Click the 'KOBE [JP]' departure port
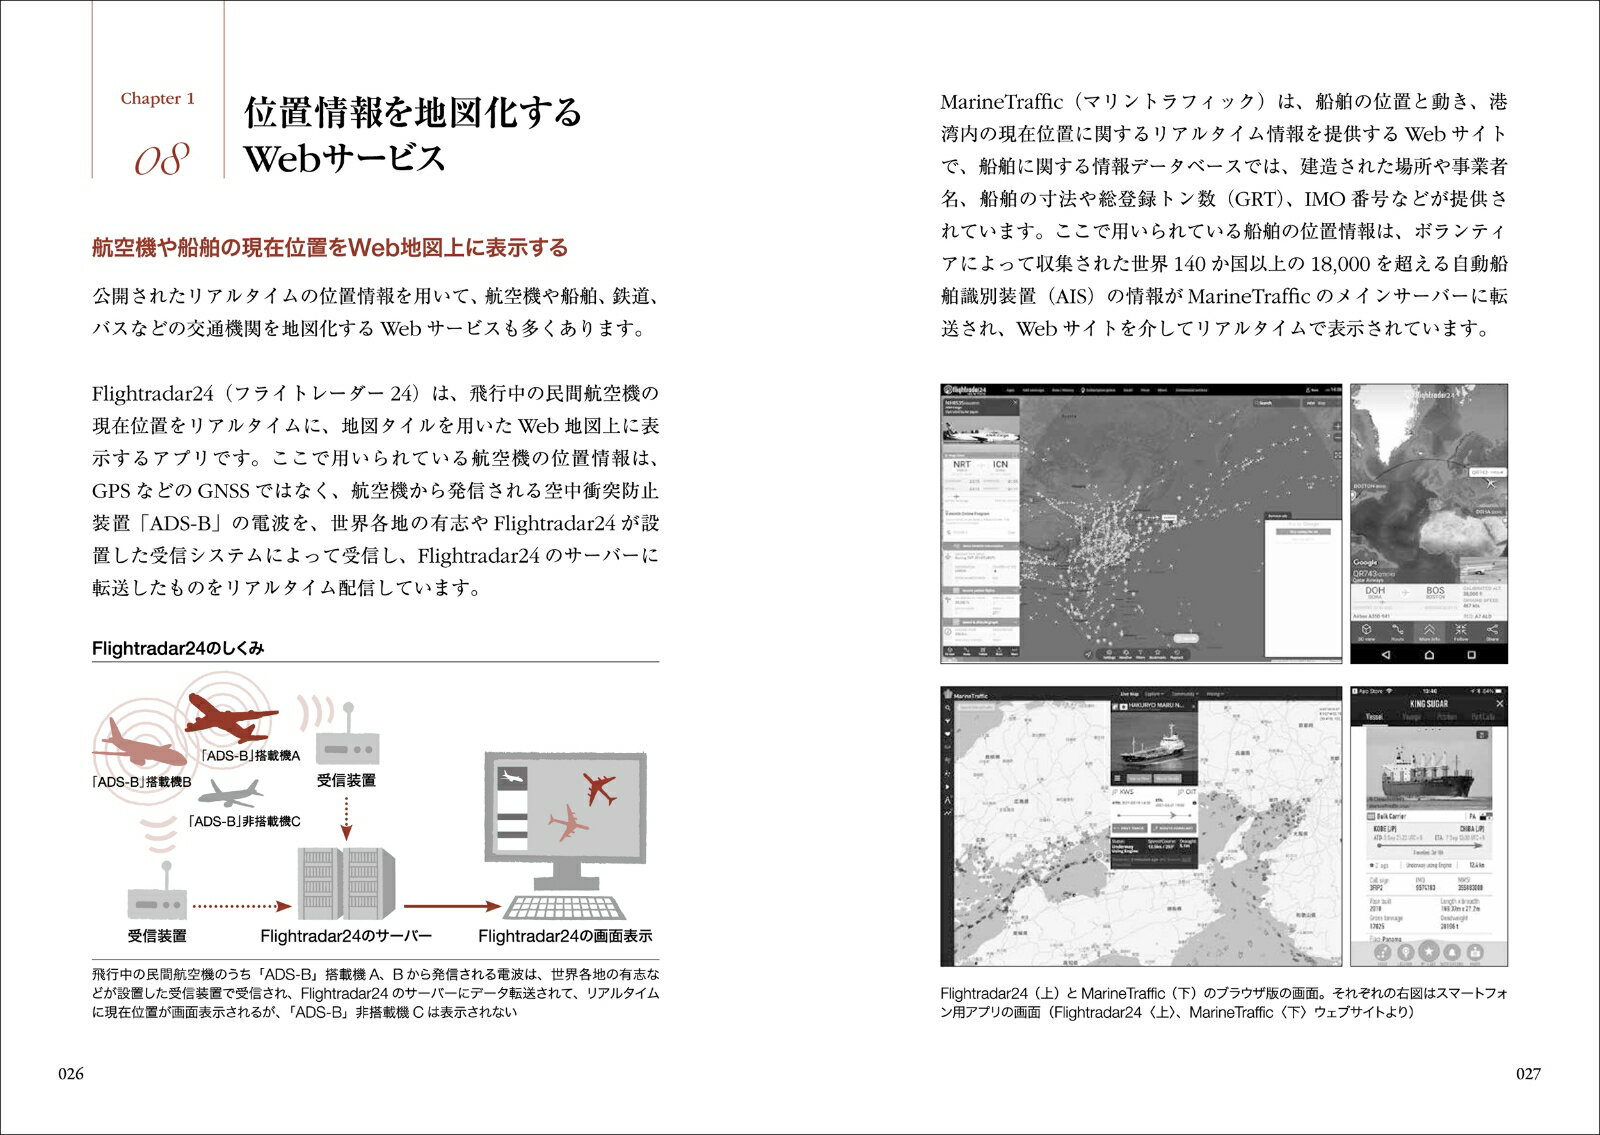Viewport: 1600px width, 1135px height. [1383, 829]
